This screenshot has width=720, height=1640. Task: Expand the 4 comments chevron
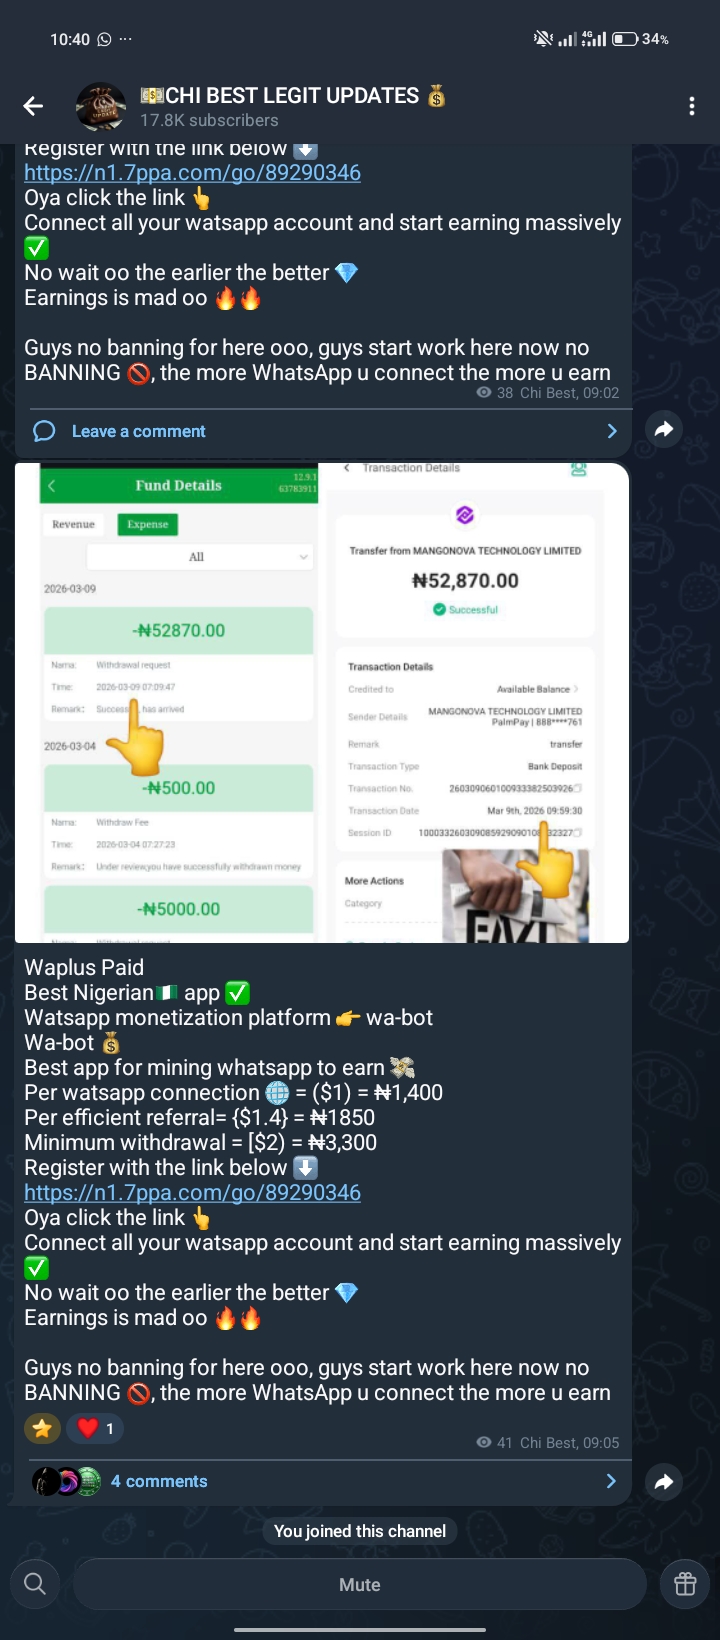point(611,1481)
